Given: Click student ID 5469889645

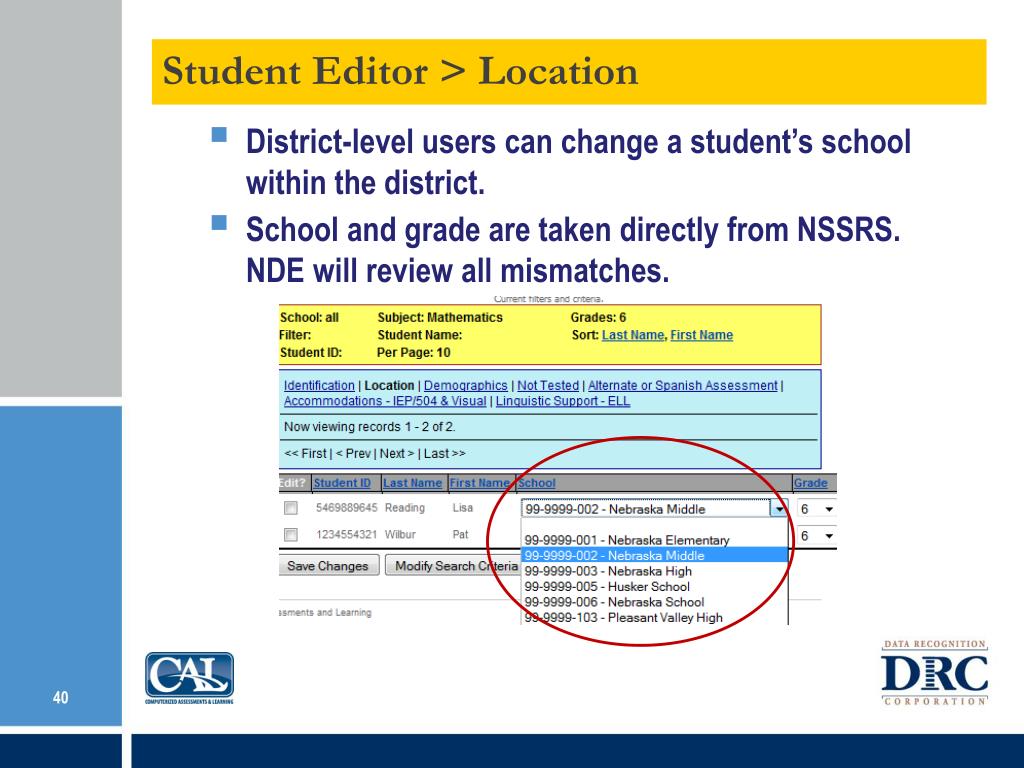Looking at the screenshot, I should [347, 507].
